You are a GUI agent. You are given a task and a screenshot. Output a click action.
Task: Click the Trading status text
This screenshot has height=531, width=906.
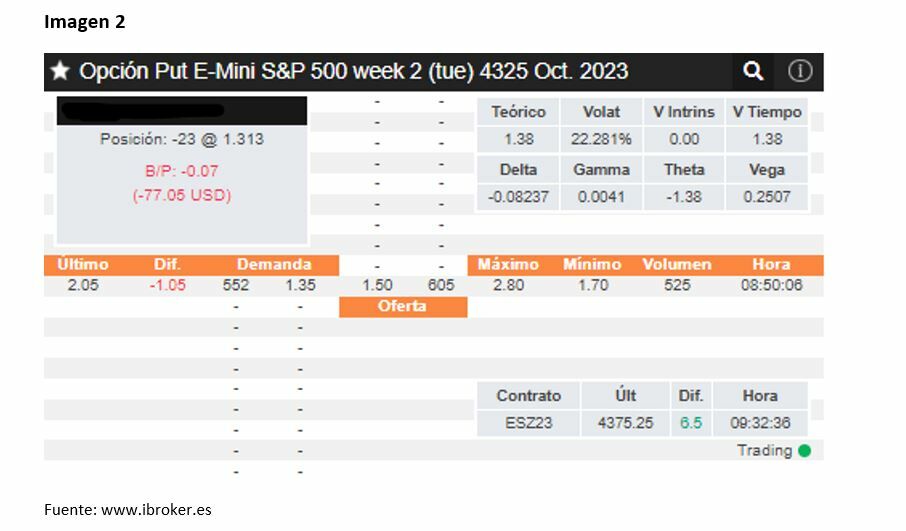pos(764,451)
